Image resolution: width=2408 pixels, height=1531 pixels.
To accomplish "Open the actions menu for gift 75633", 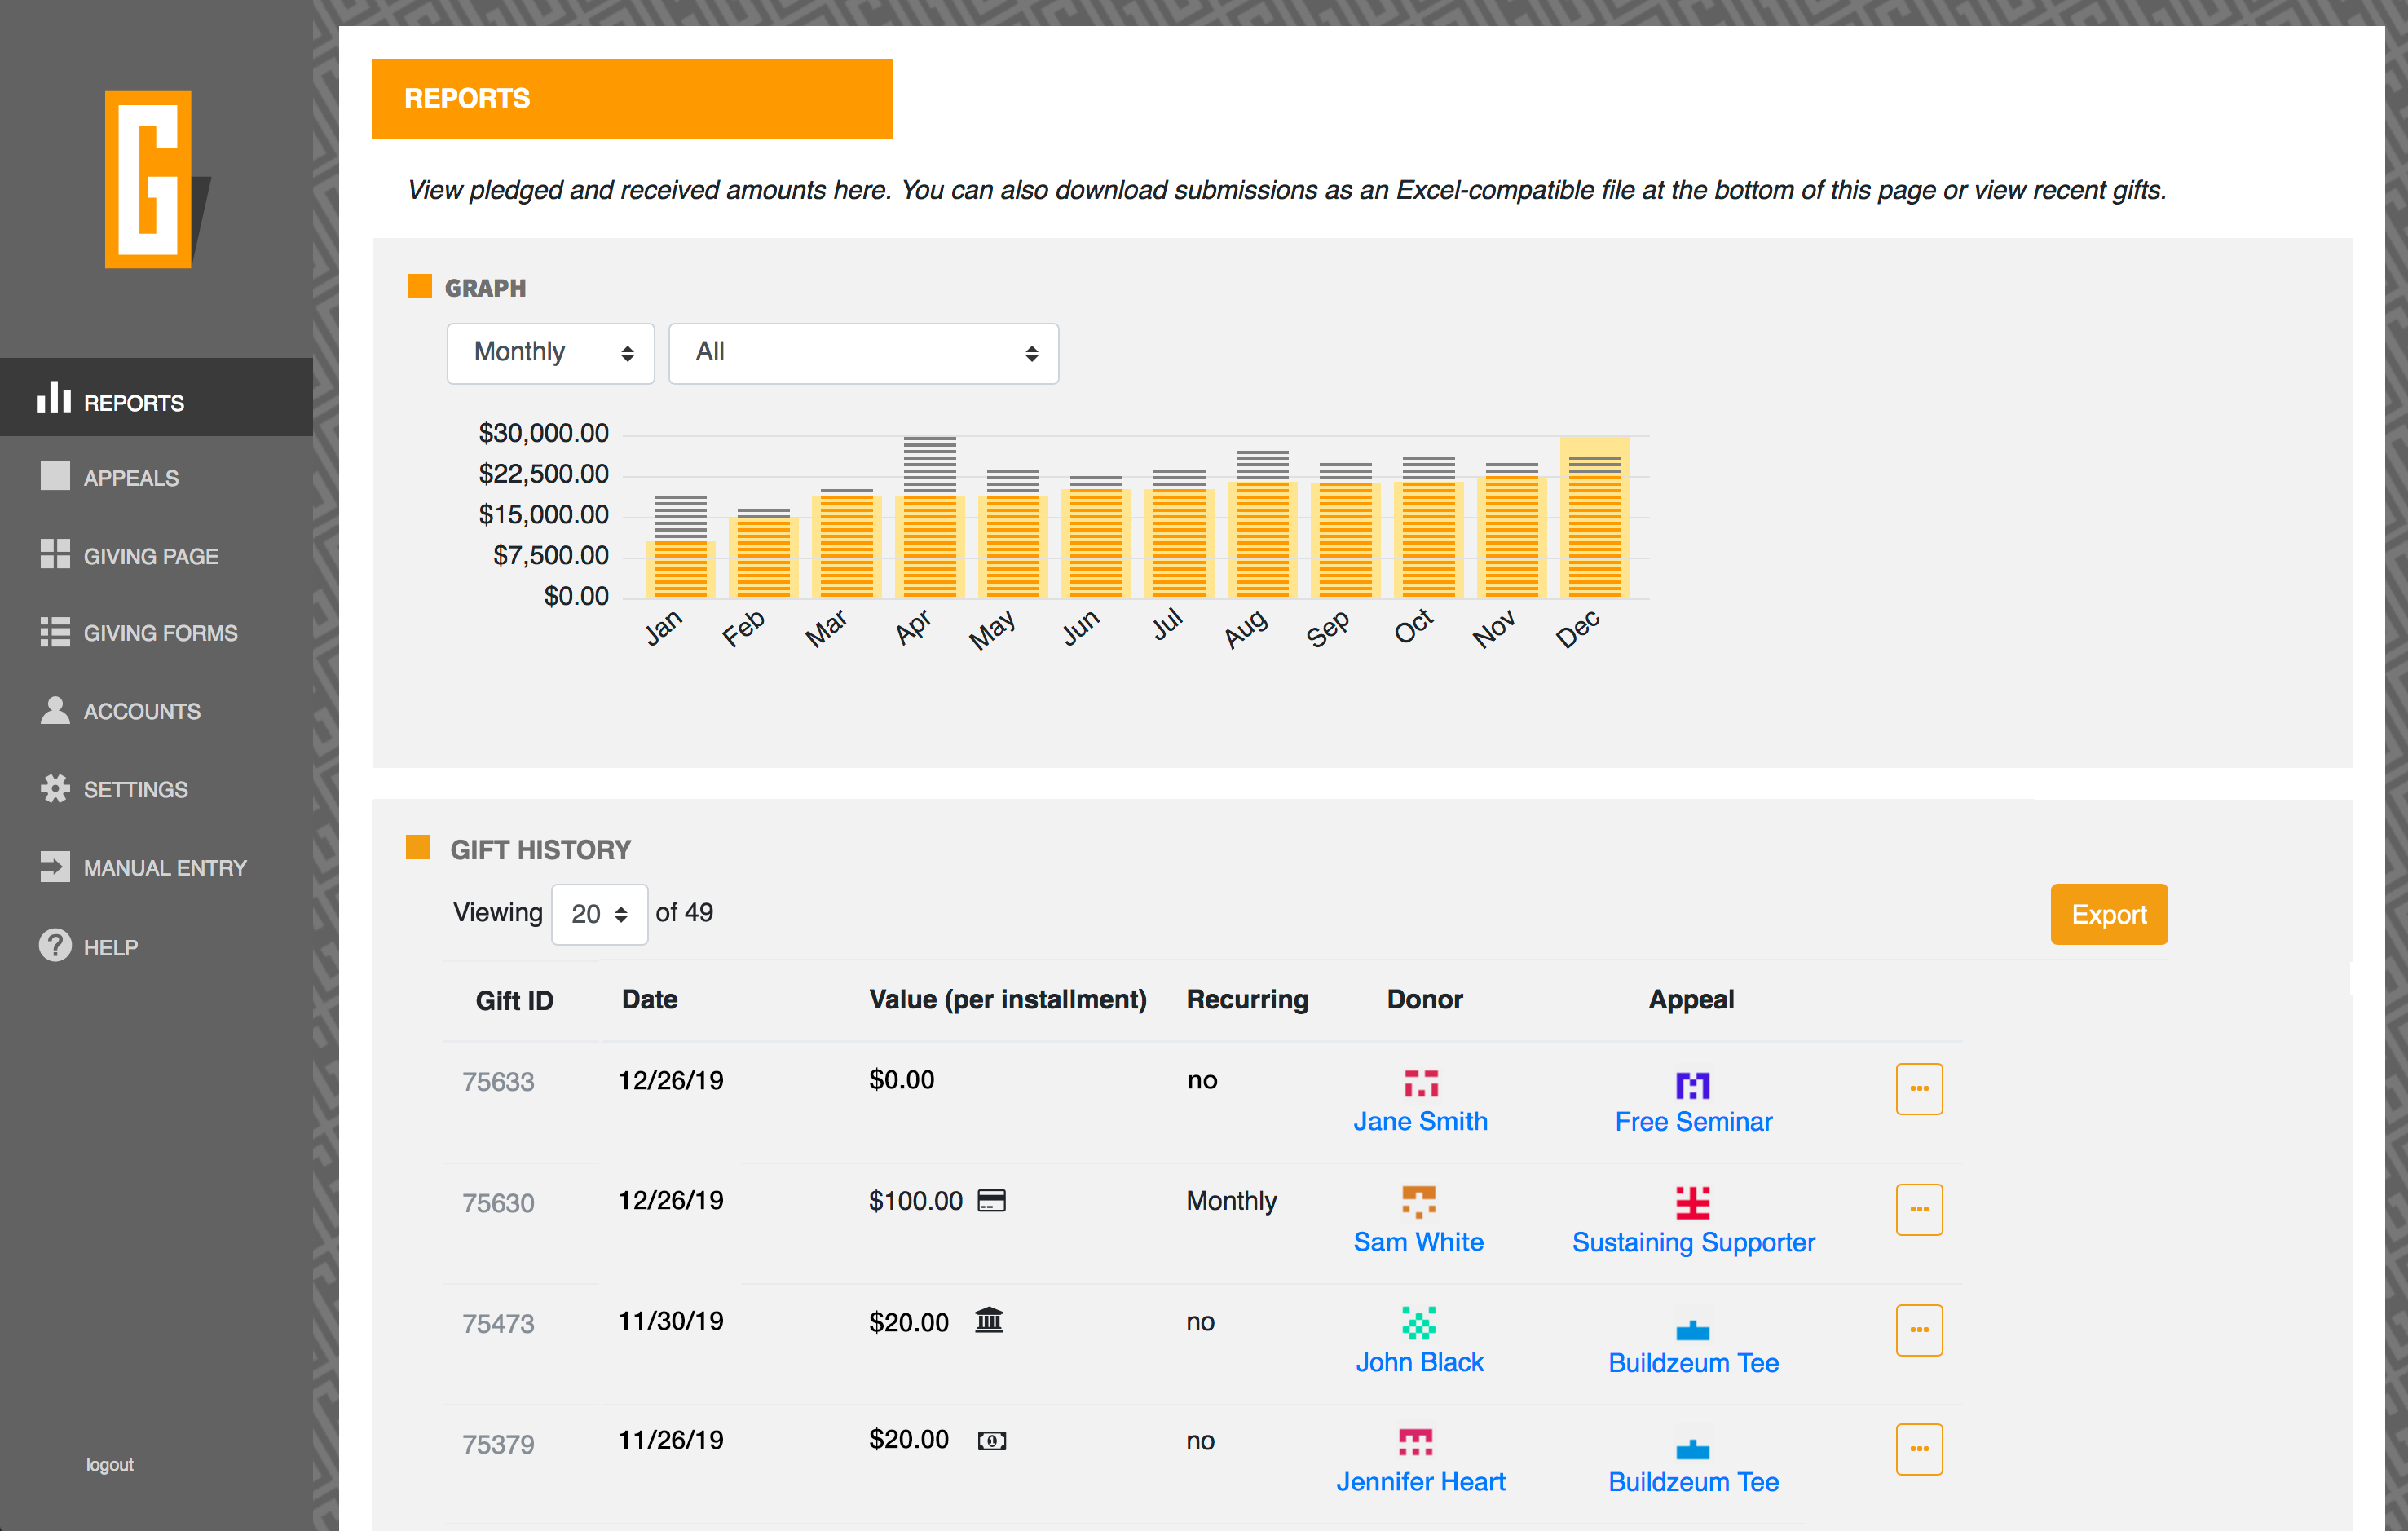I will (x=1919, y=1088).
